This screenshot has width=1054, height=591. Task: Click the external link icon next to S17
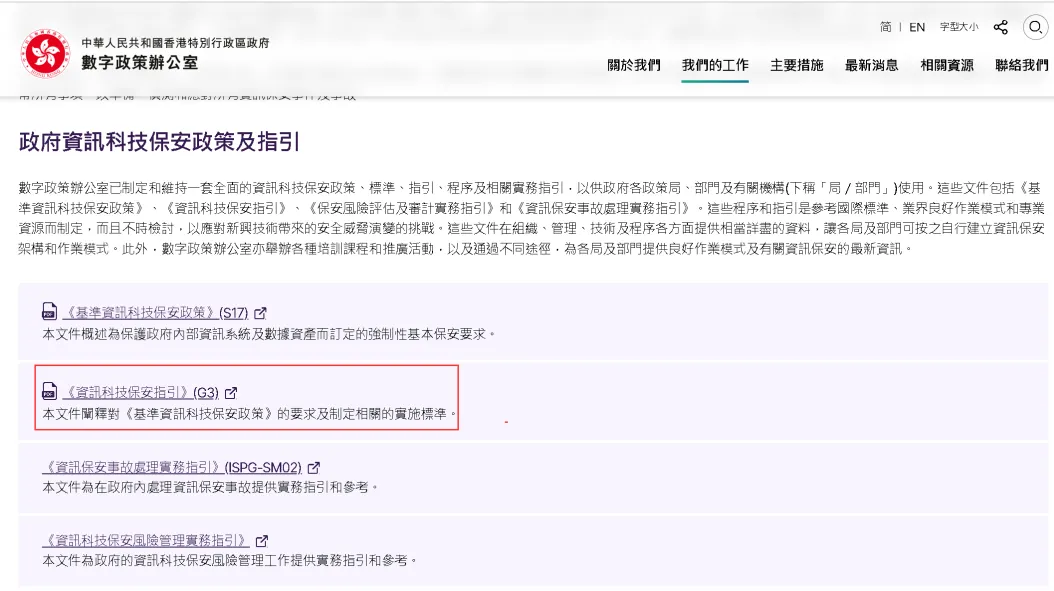point(260,312)
